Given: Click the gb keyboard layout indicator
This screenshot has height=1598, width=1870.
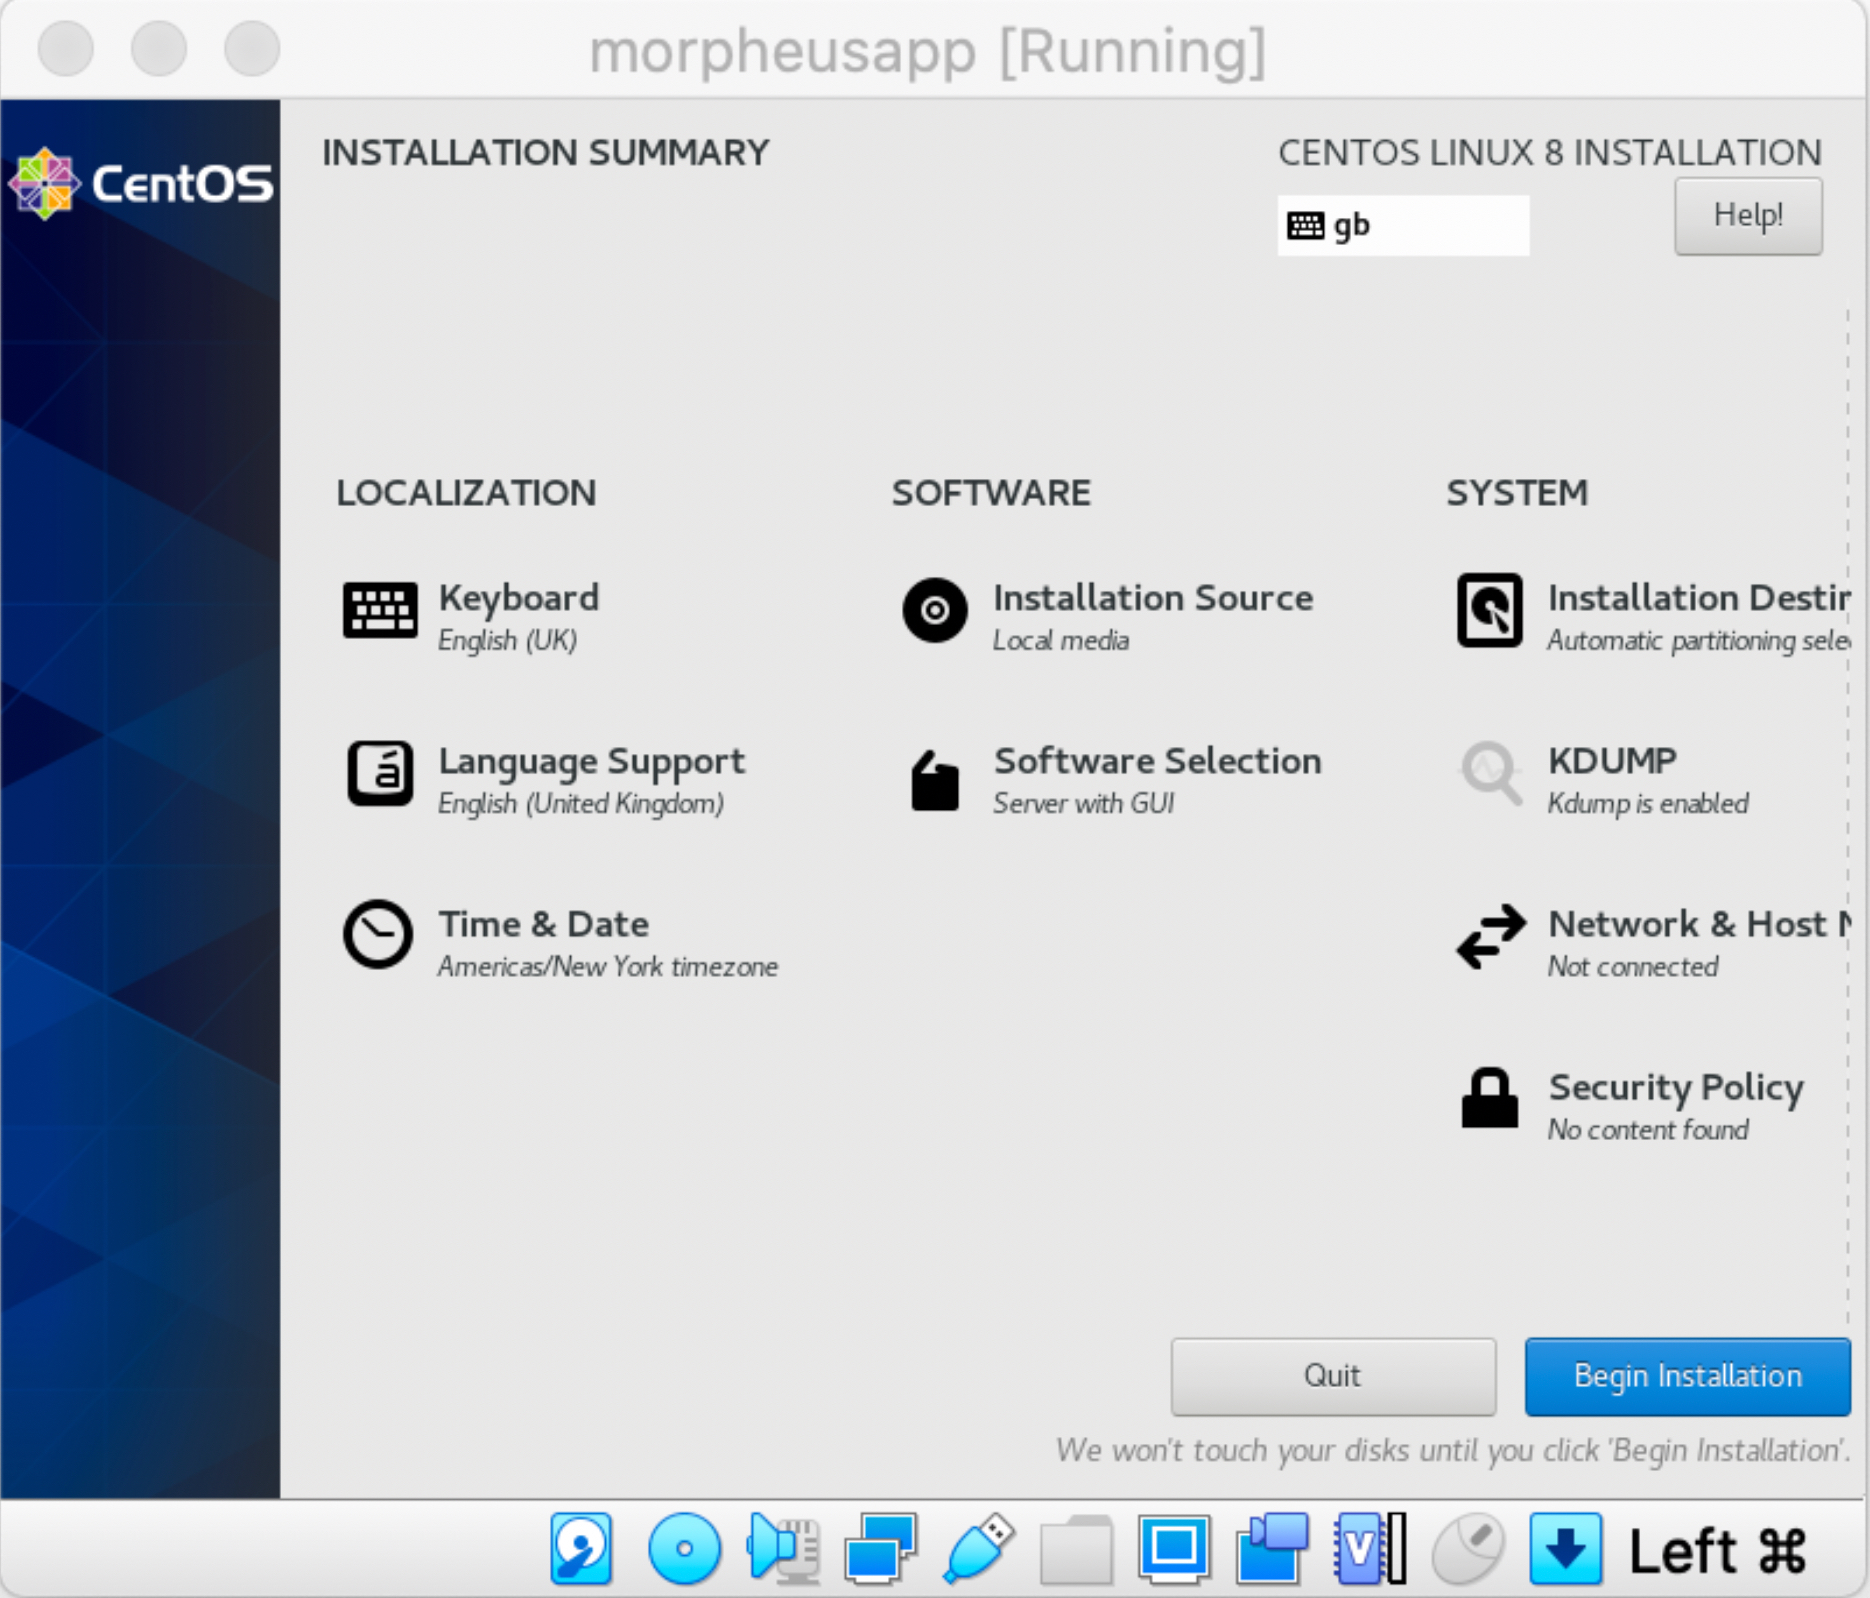Looking at the screenshot, I should tap(1402, 226).
